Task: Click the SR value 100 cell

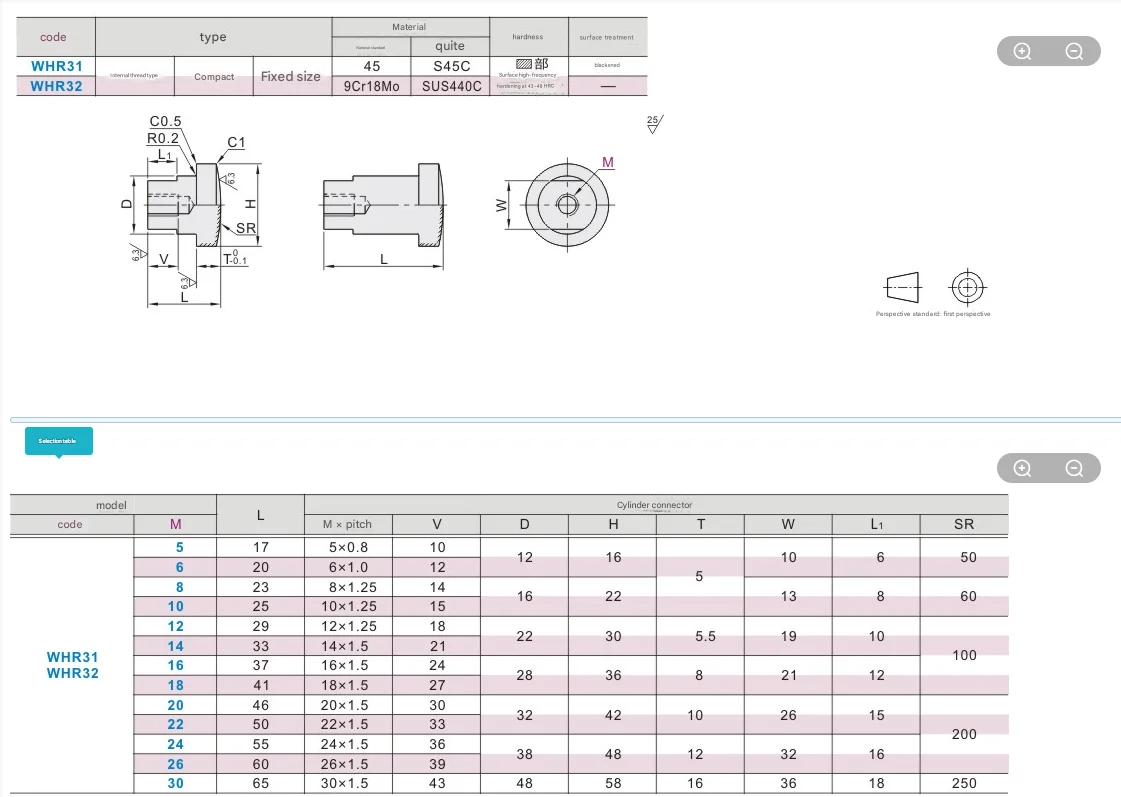Action: coord(964,655)
